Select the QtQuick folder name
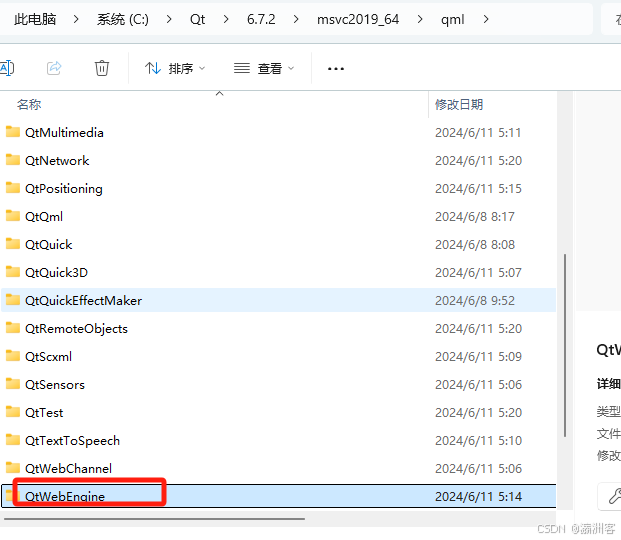 pos(49,245)
